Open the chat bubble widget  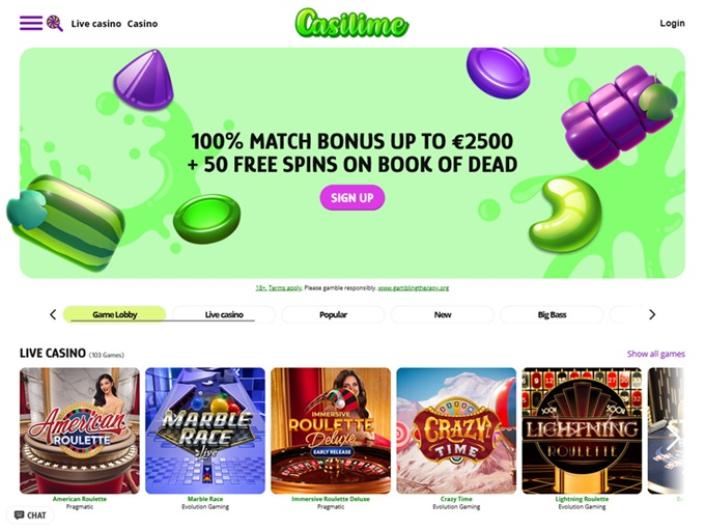coord(31,515)
